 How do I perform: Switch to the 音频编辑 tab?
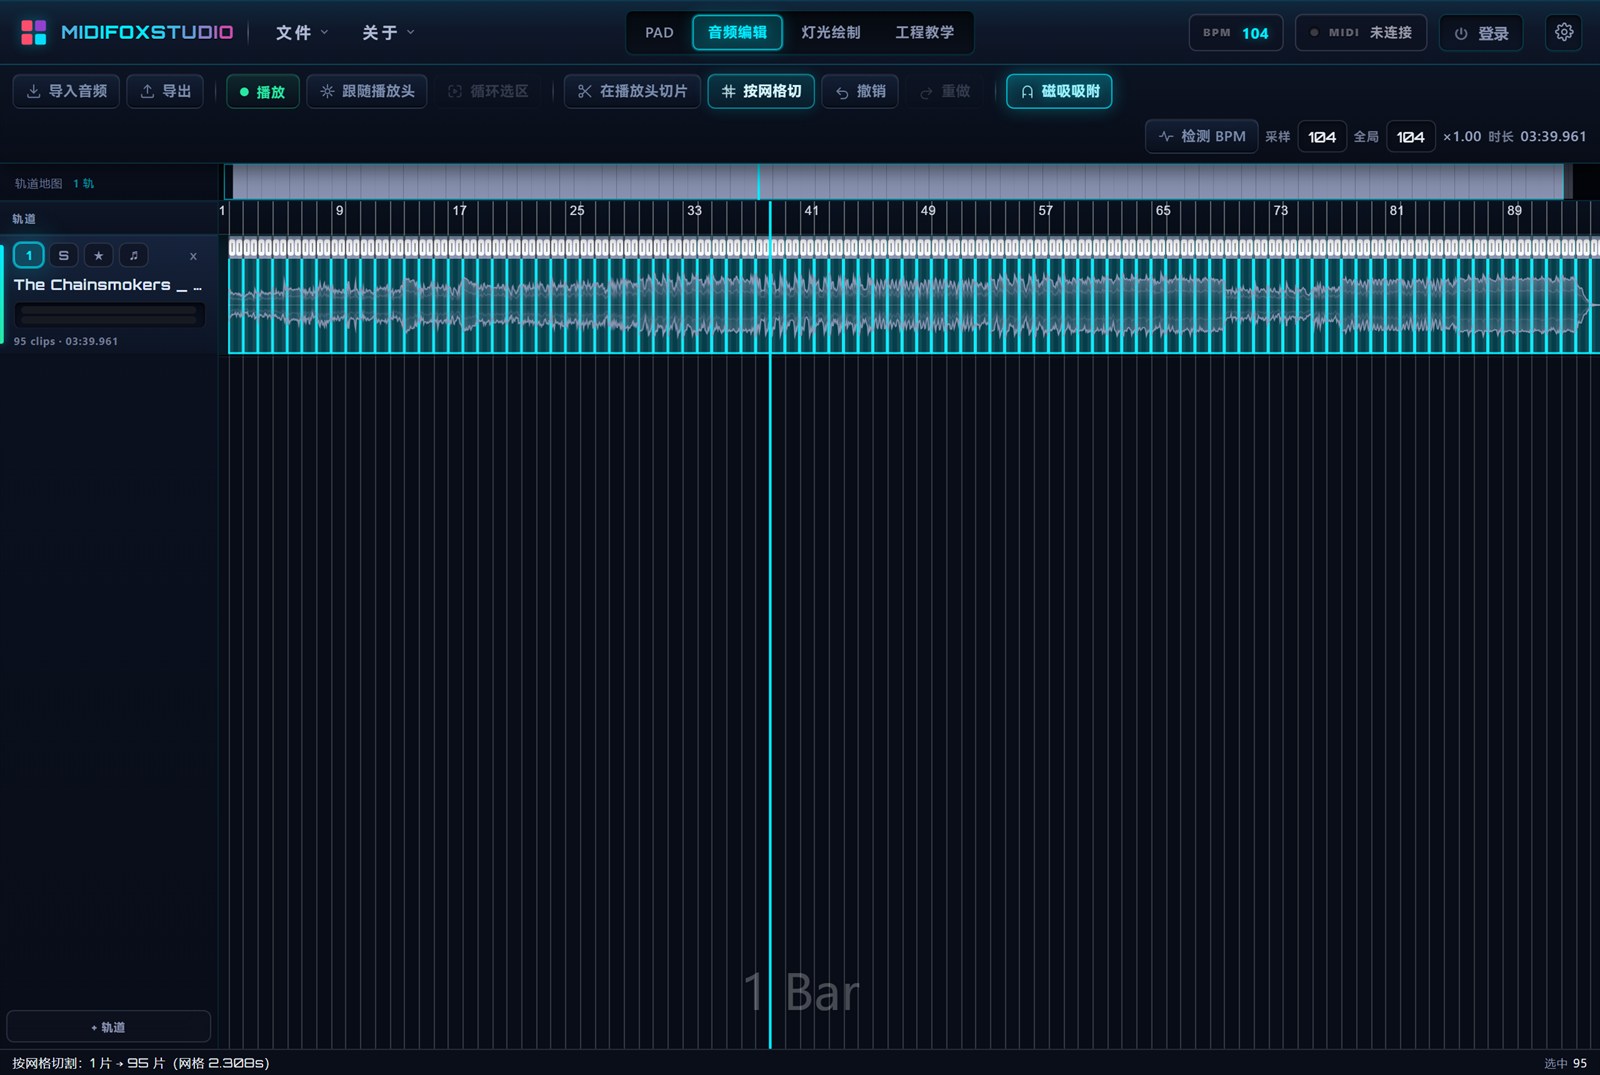pyautogui.click(x=737, y=32)
